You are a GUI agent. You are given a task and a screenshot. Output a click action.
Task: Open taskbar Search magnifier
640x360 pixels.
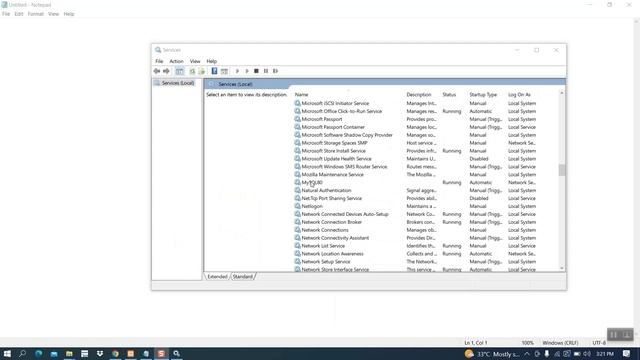(22, 353)
